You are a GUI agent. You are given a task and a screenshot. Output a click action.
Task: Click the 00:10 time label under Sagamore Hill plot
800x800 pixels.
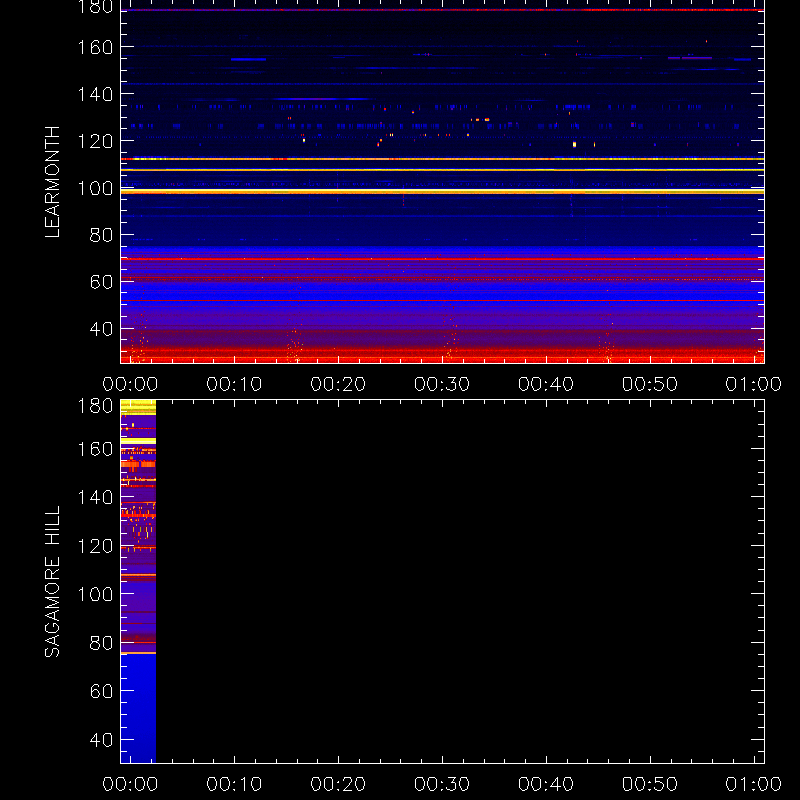click(234, 784)
